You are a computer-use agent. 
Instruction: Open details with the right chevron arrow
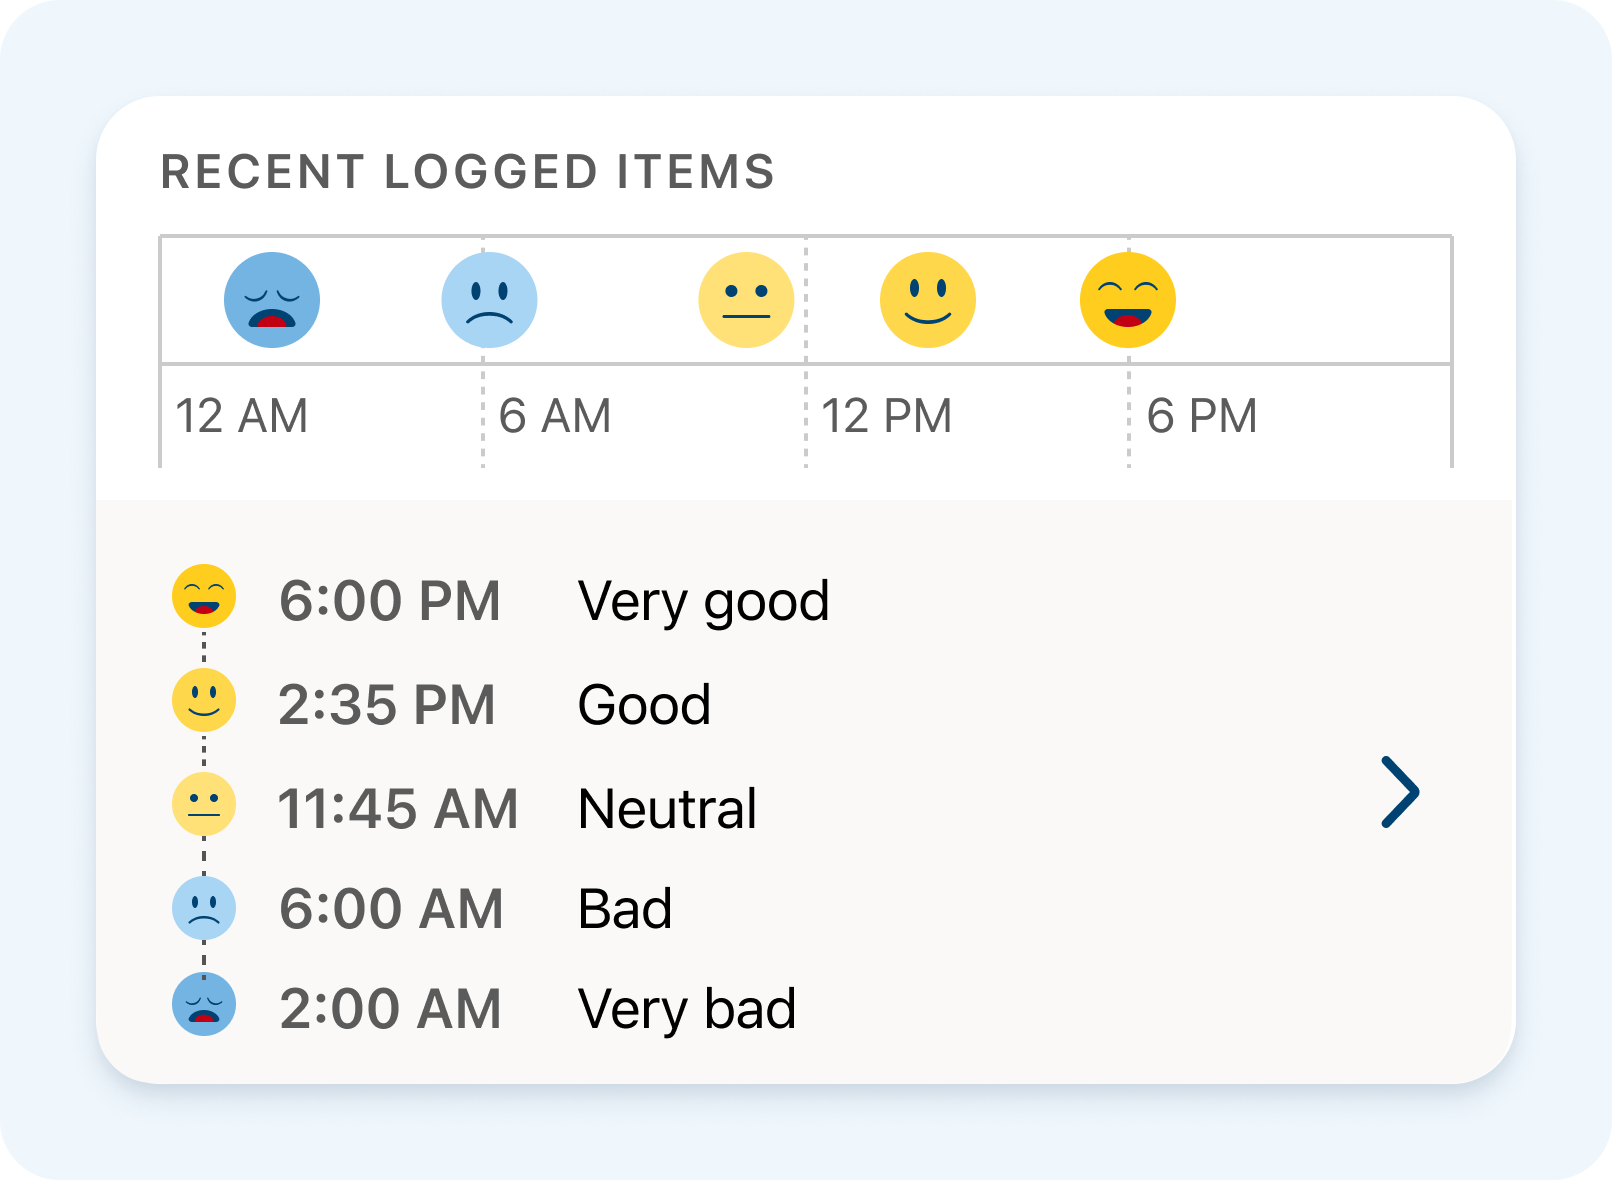click(1400, 792)
